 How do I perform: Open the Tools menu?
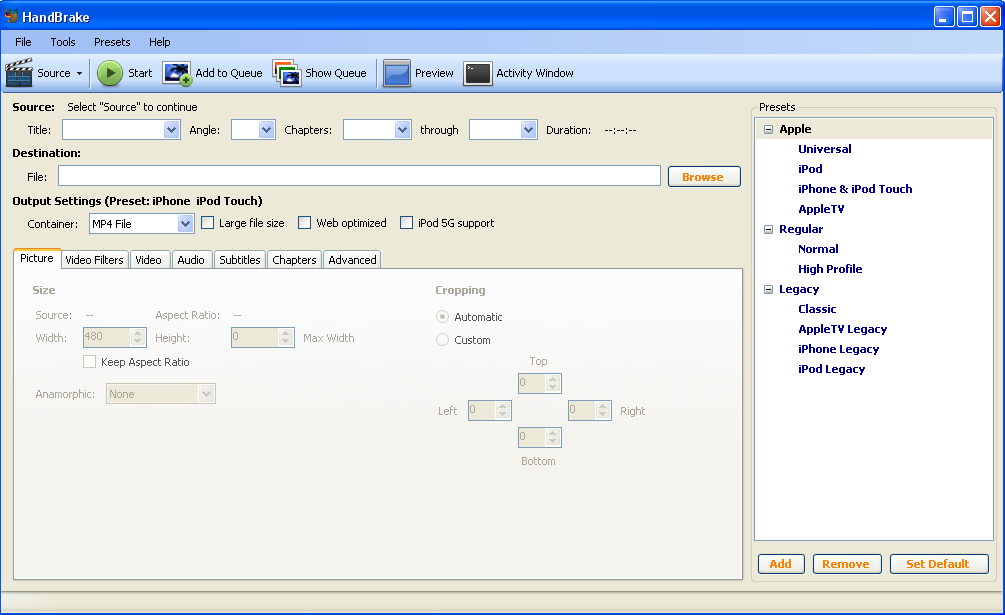pos(63,42)
